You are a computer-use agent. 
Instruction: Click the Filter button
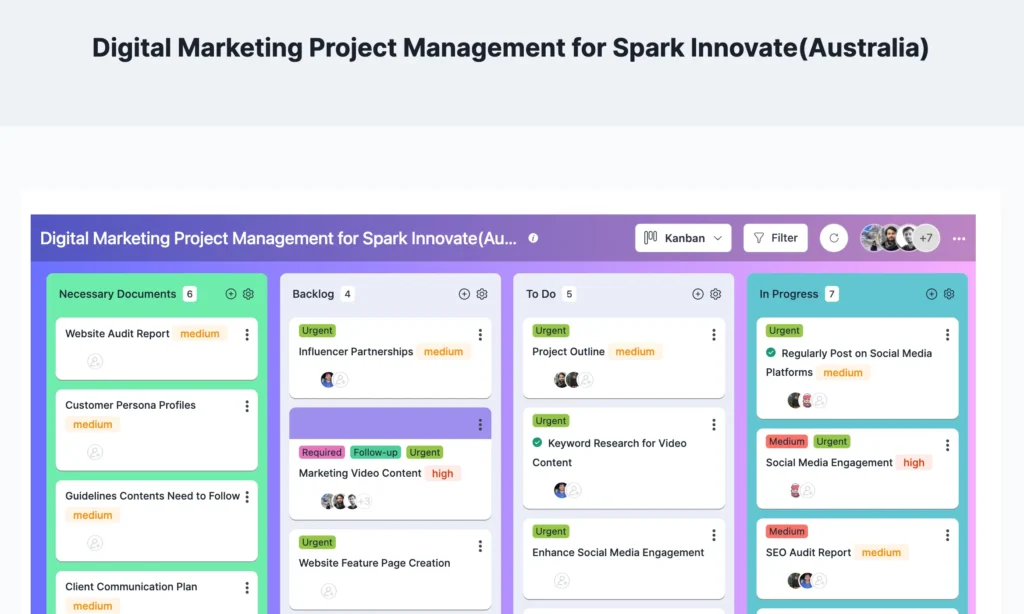[x=775, y=238]
